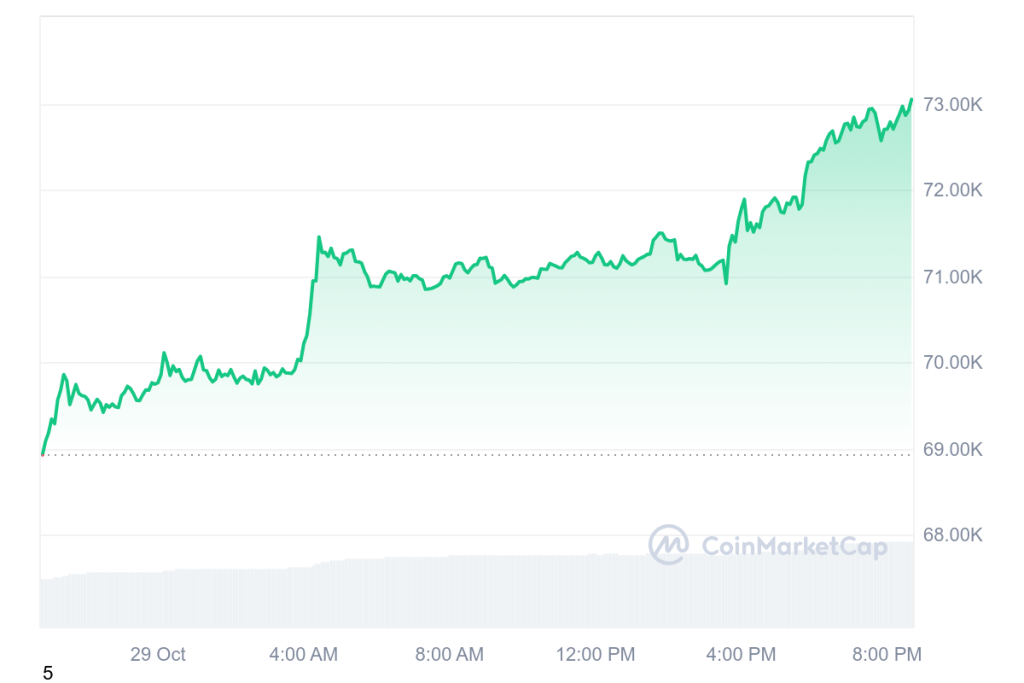1024x683 pixels.
Task: Click the 68.00K price axis label
Action: coord(953,535)
